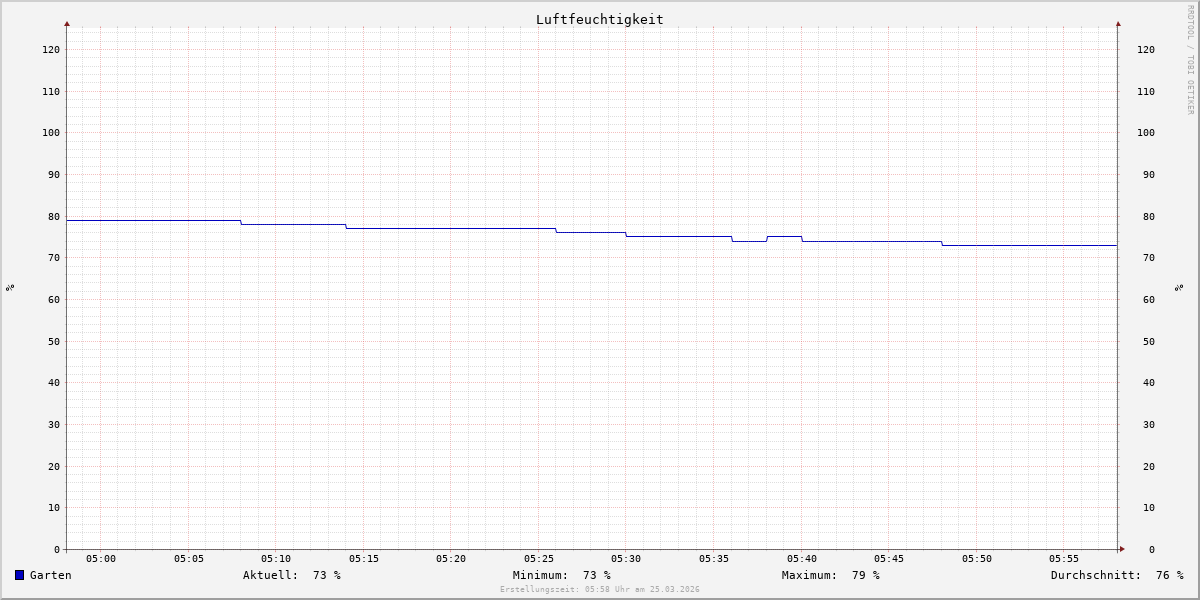Click the 05:30 time axis label
This screenshot has height=600, width=1200.
pos(626,558)
